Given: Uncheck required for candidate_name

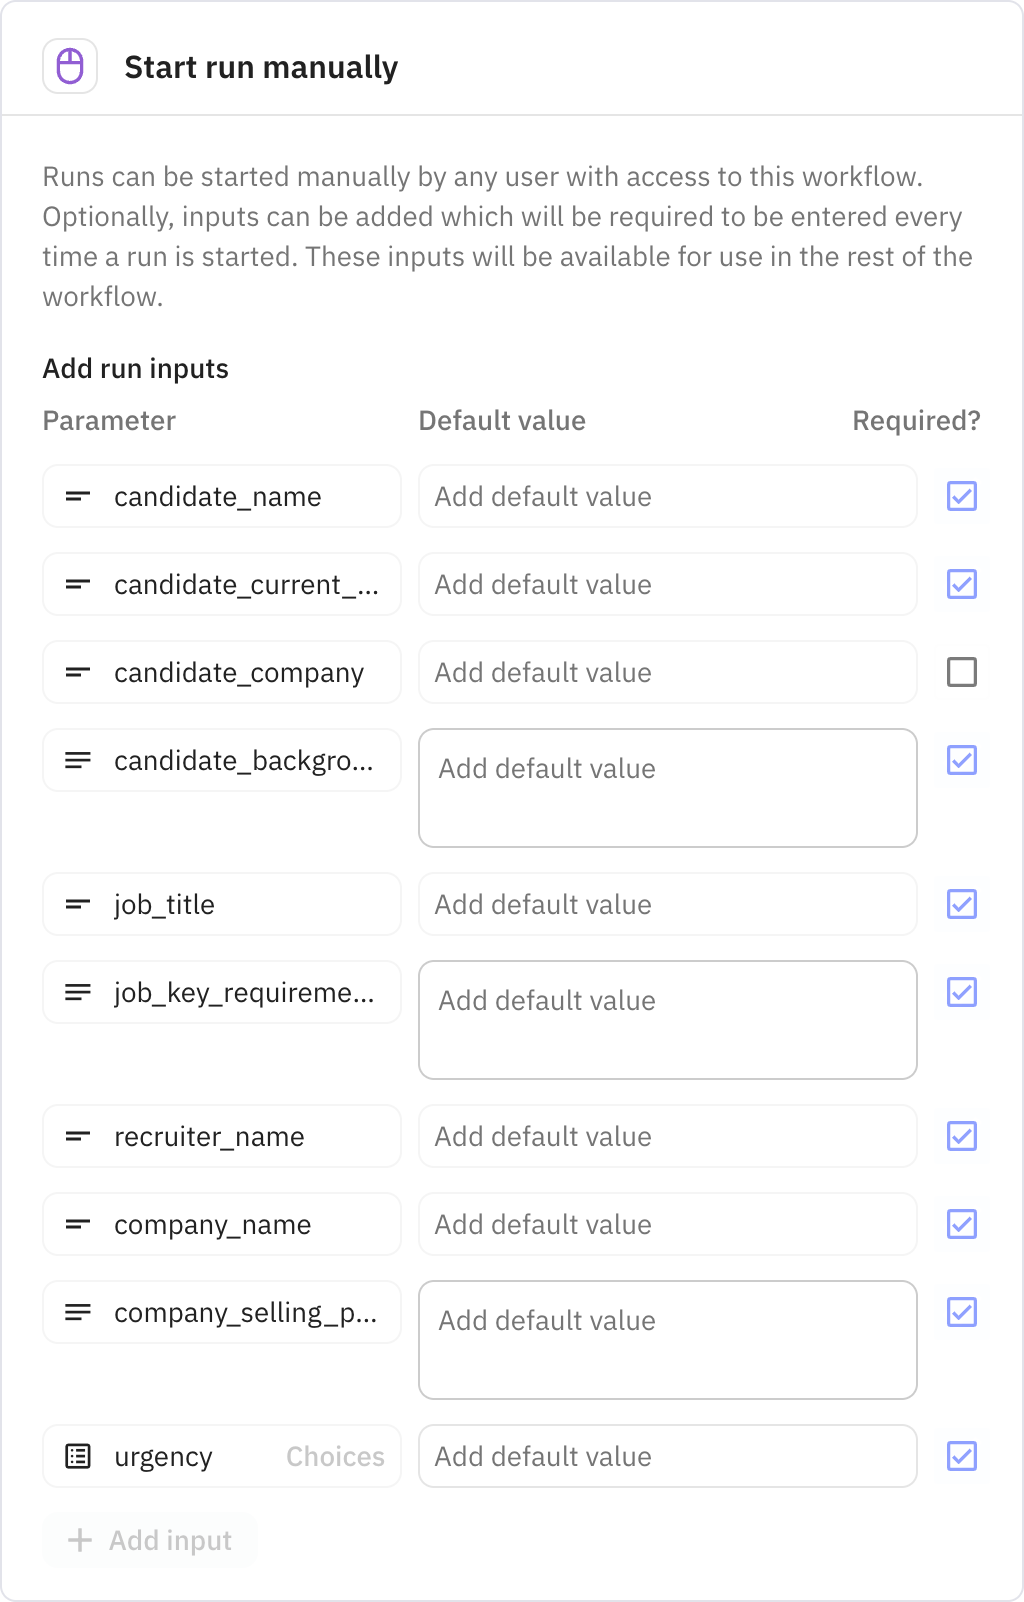Looking at the screenshot, I should pos(962,497).
